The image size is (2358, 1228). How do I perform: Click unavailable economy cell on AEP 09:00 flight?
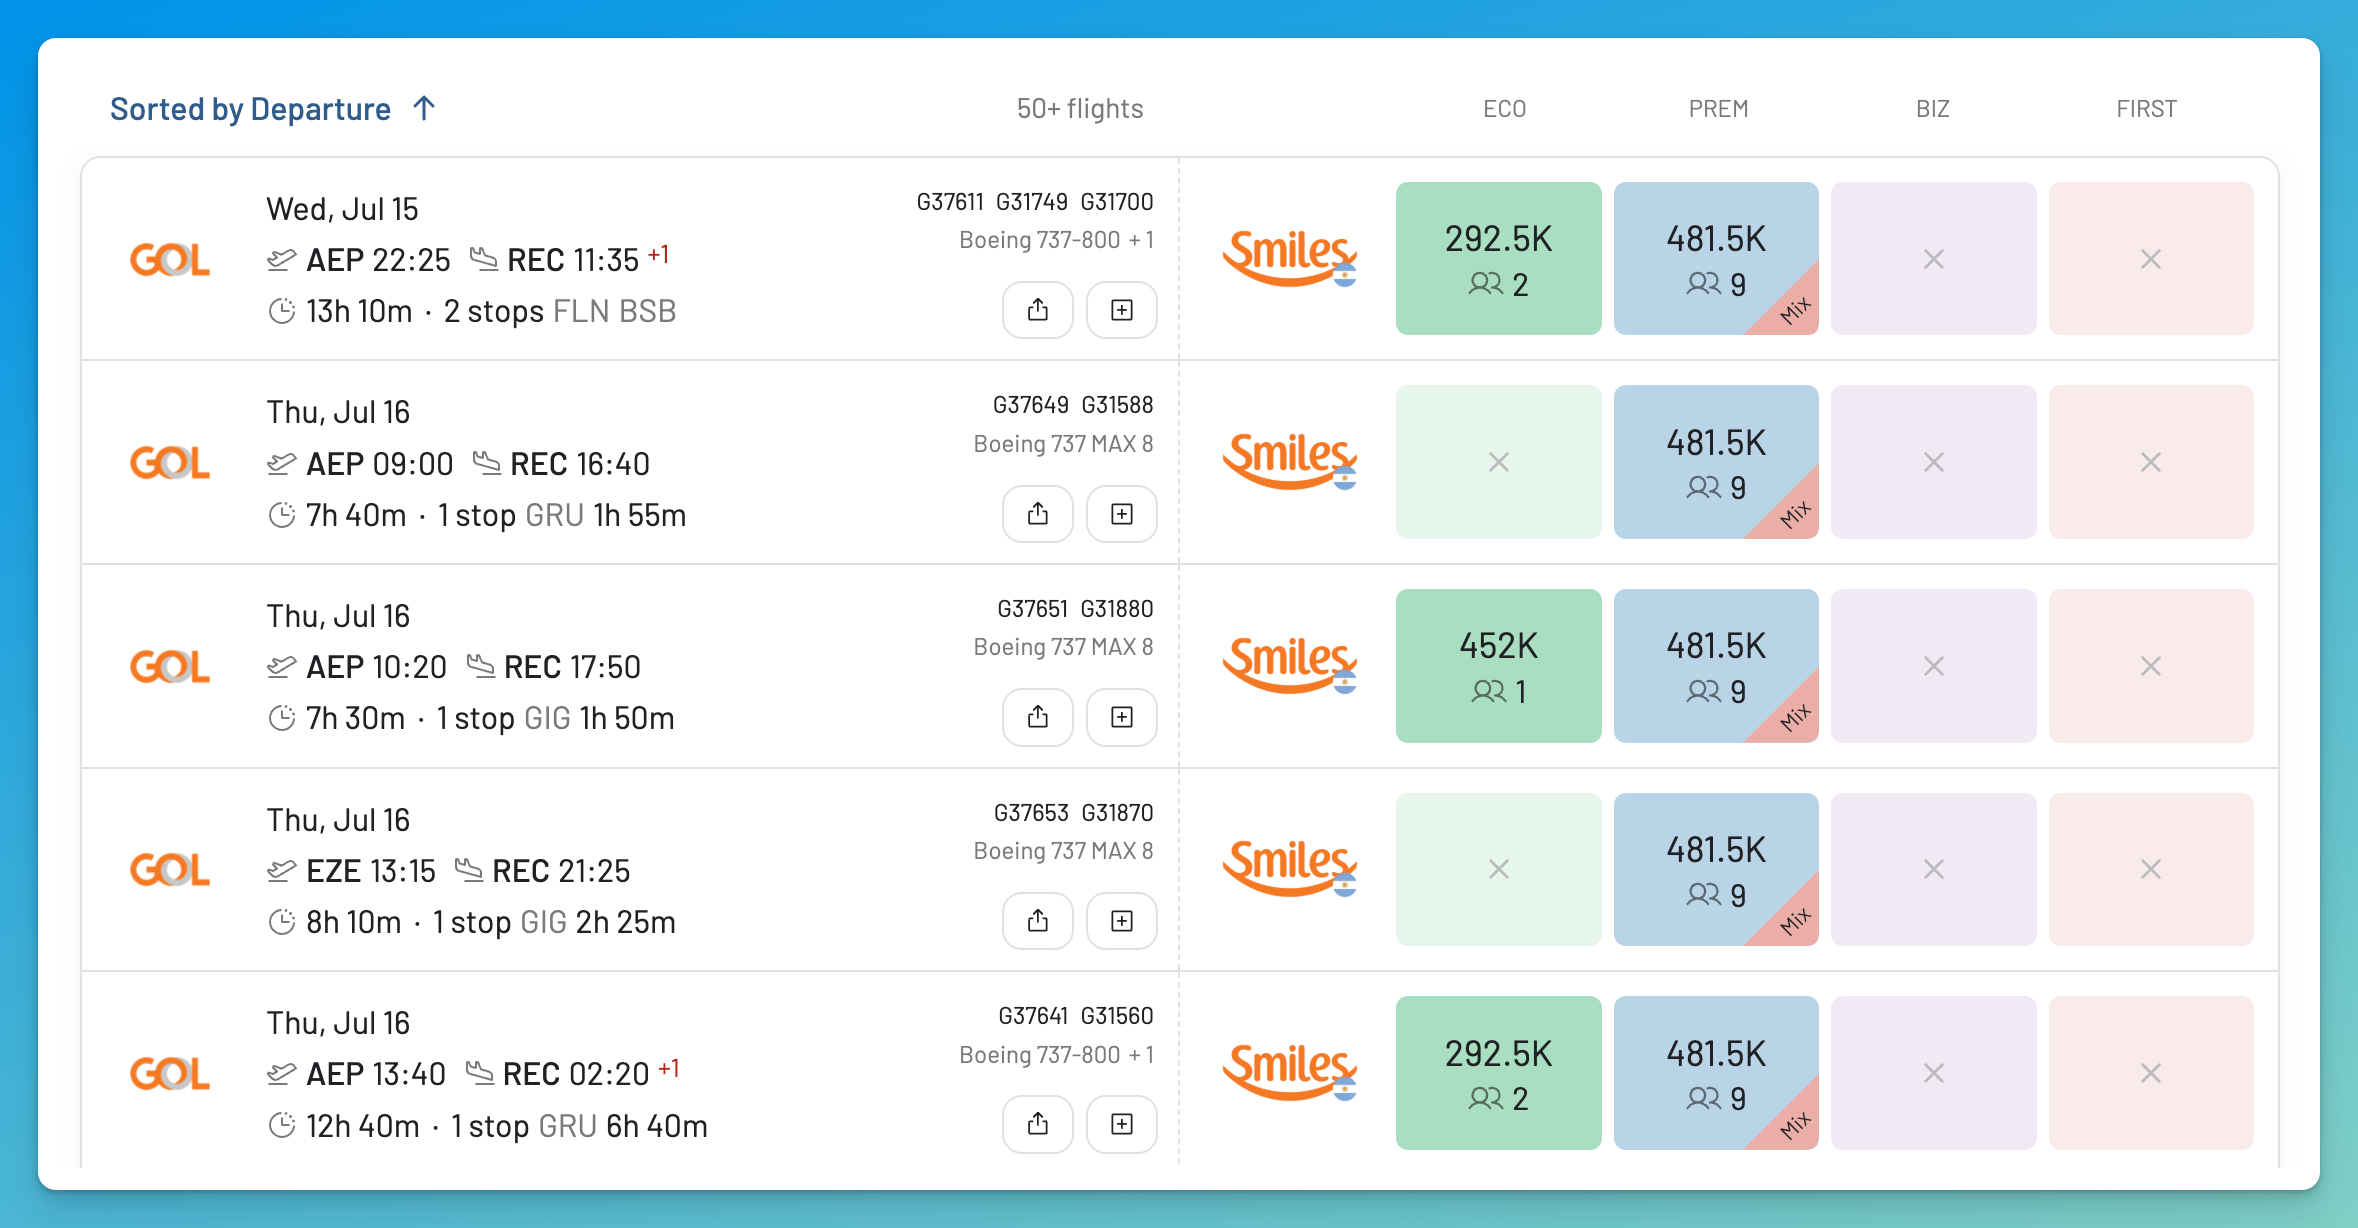[x=1499, y=462]
